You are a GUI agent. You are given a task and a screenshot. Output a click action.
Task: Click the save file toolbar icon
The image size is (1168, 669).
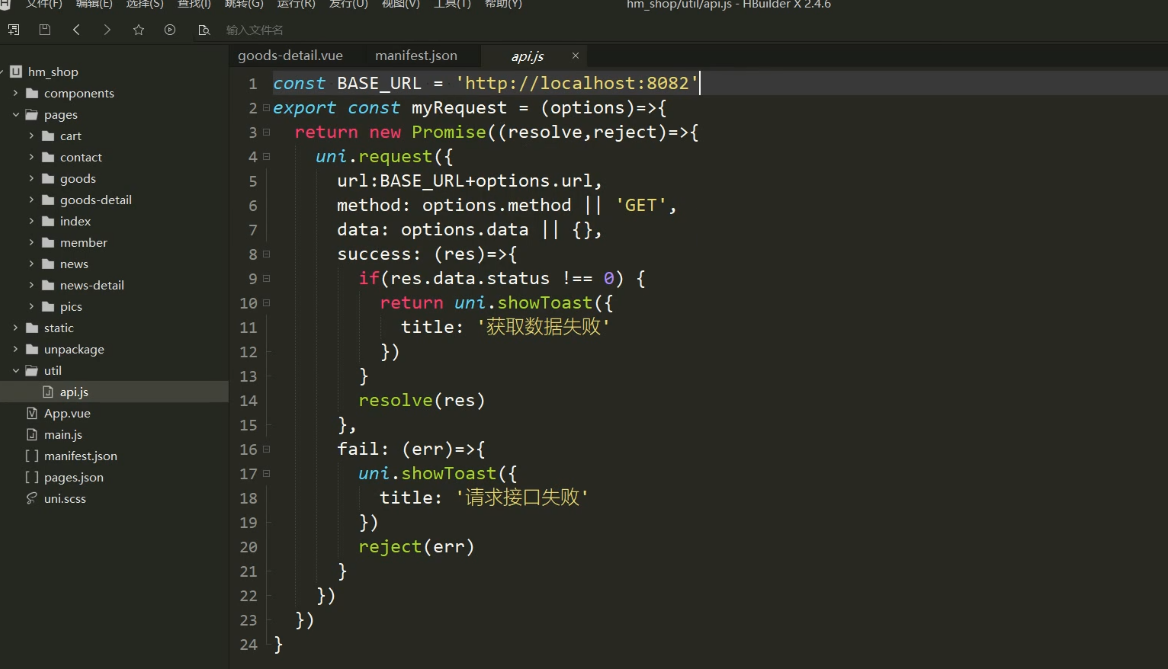tap(45, 30)
